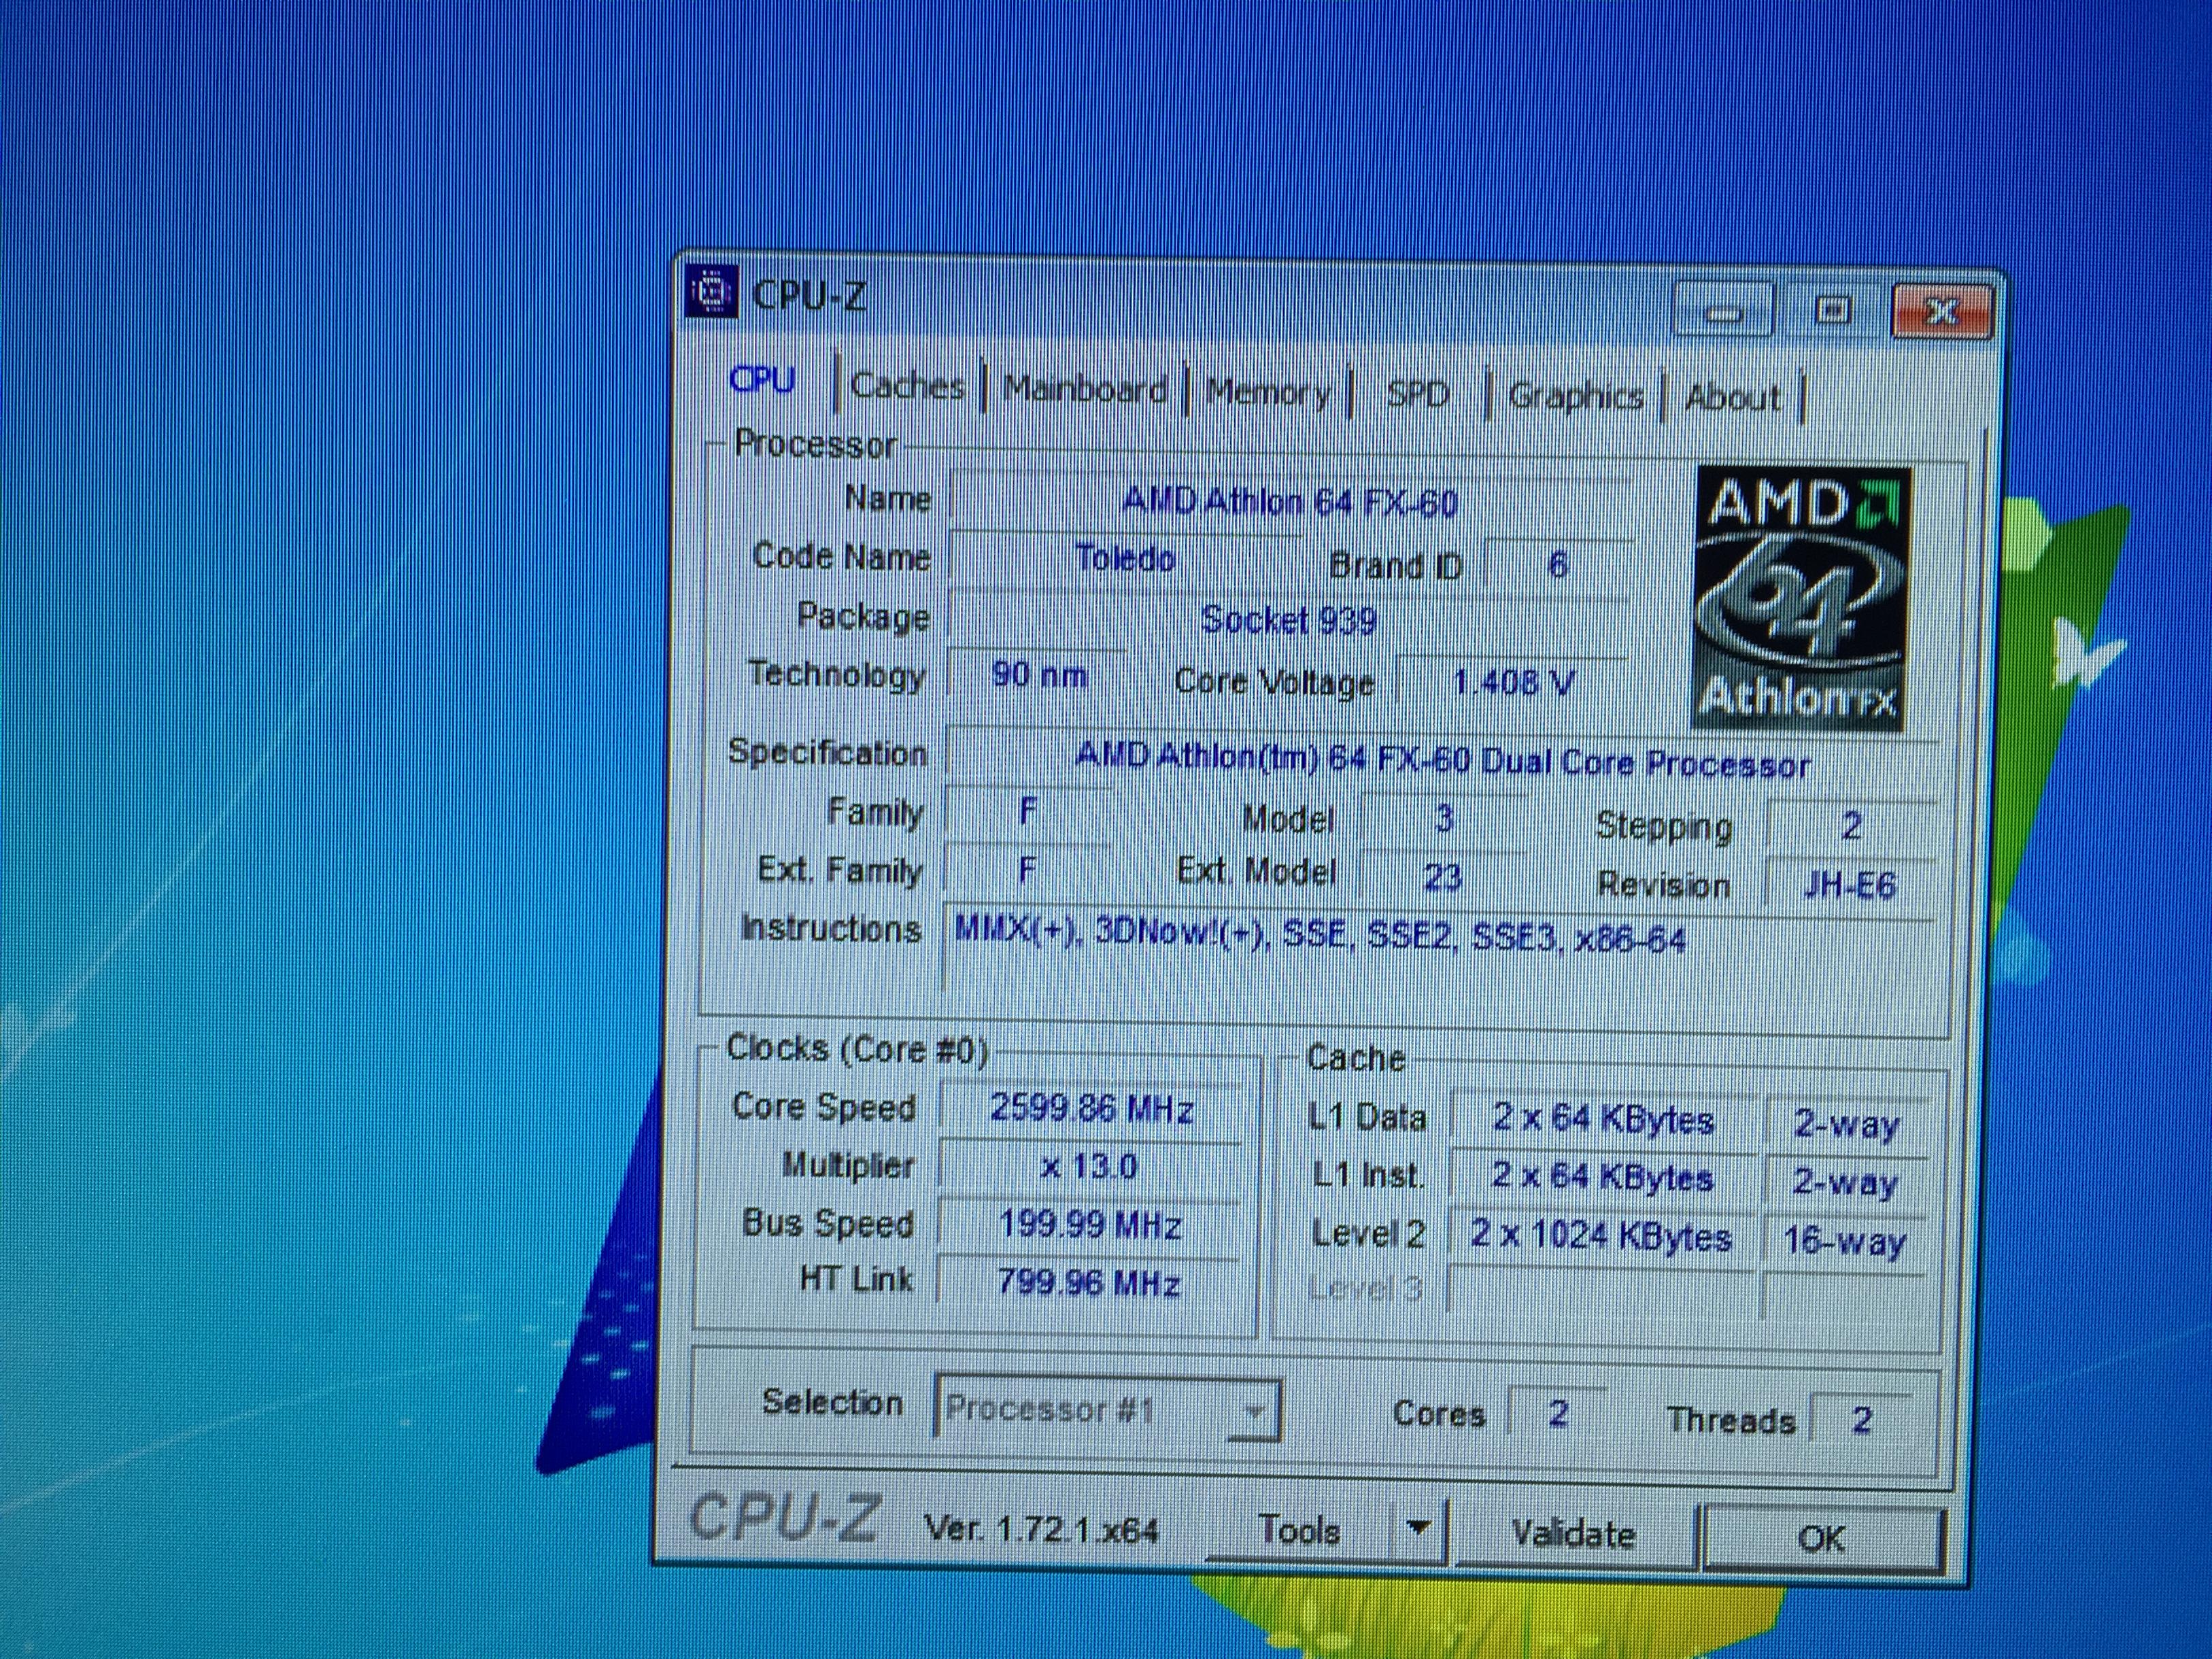Click the CPU-Z title bar icon
Image resolution: width=2212 pixels, height=1659 pixels.
712,292
